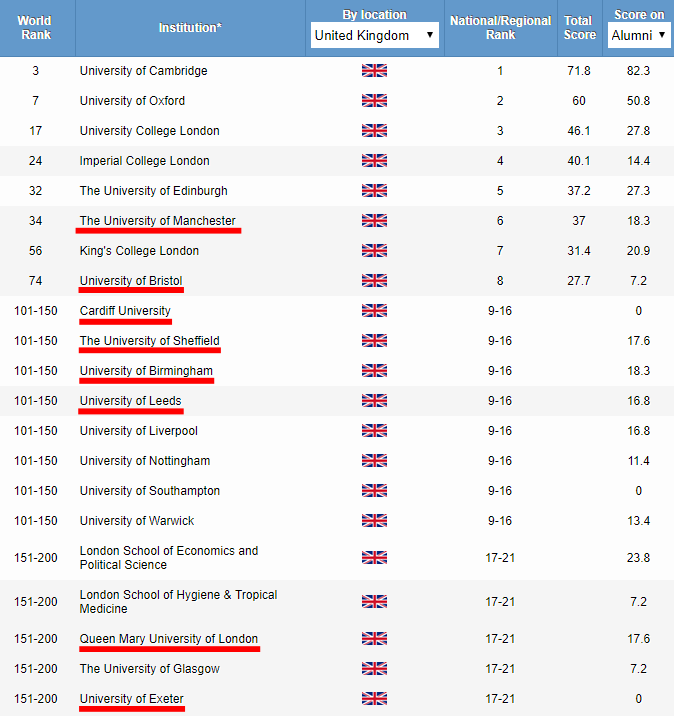Click the UK flag in Birmingham row
Screen dimensions: 674x716
pos(374,371)
